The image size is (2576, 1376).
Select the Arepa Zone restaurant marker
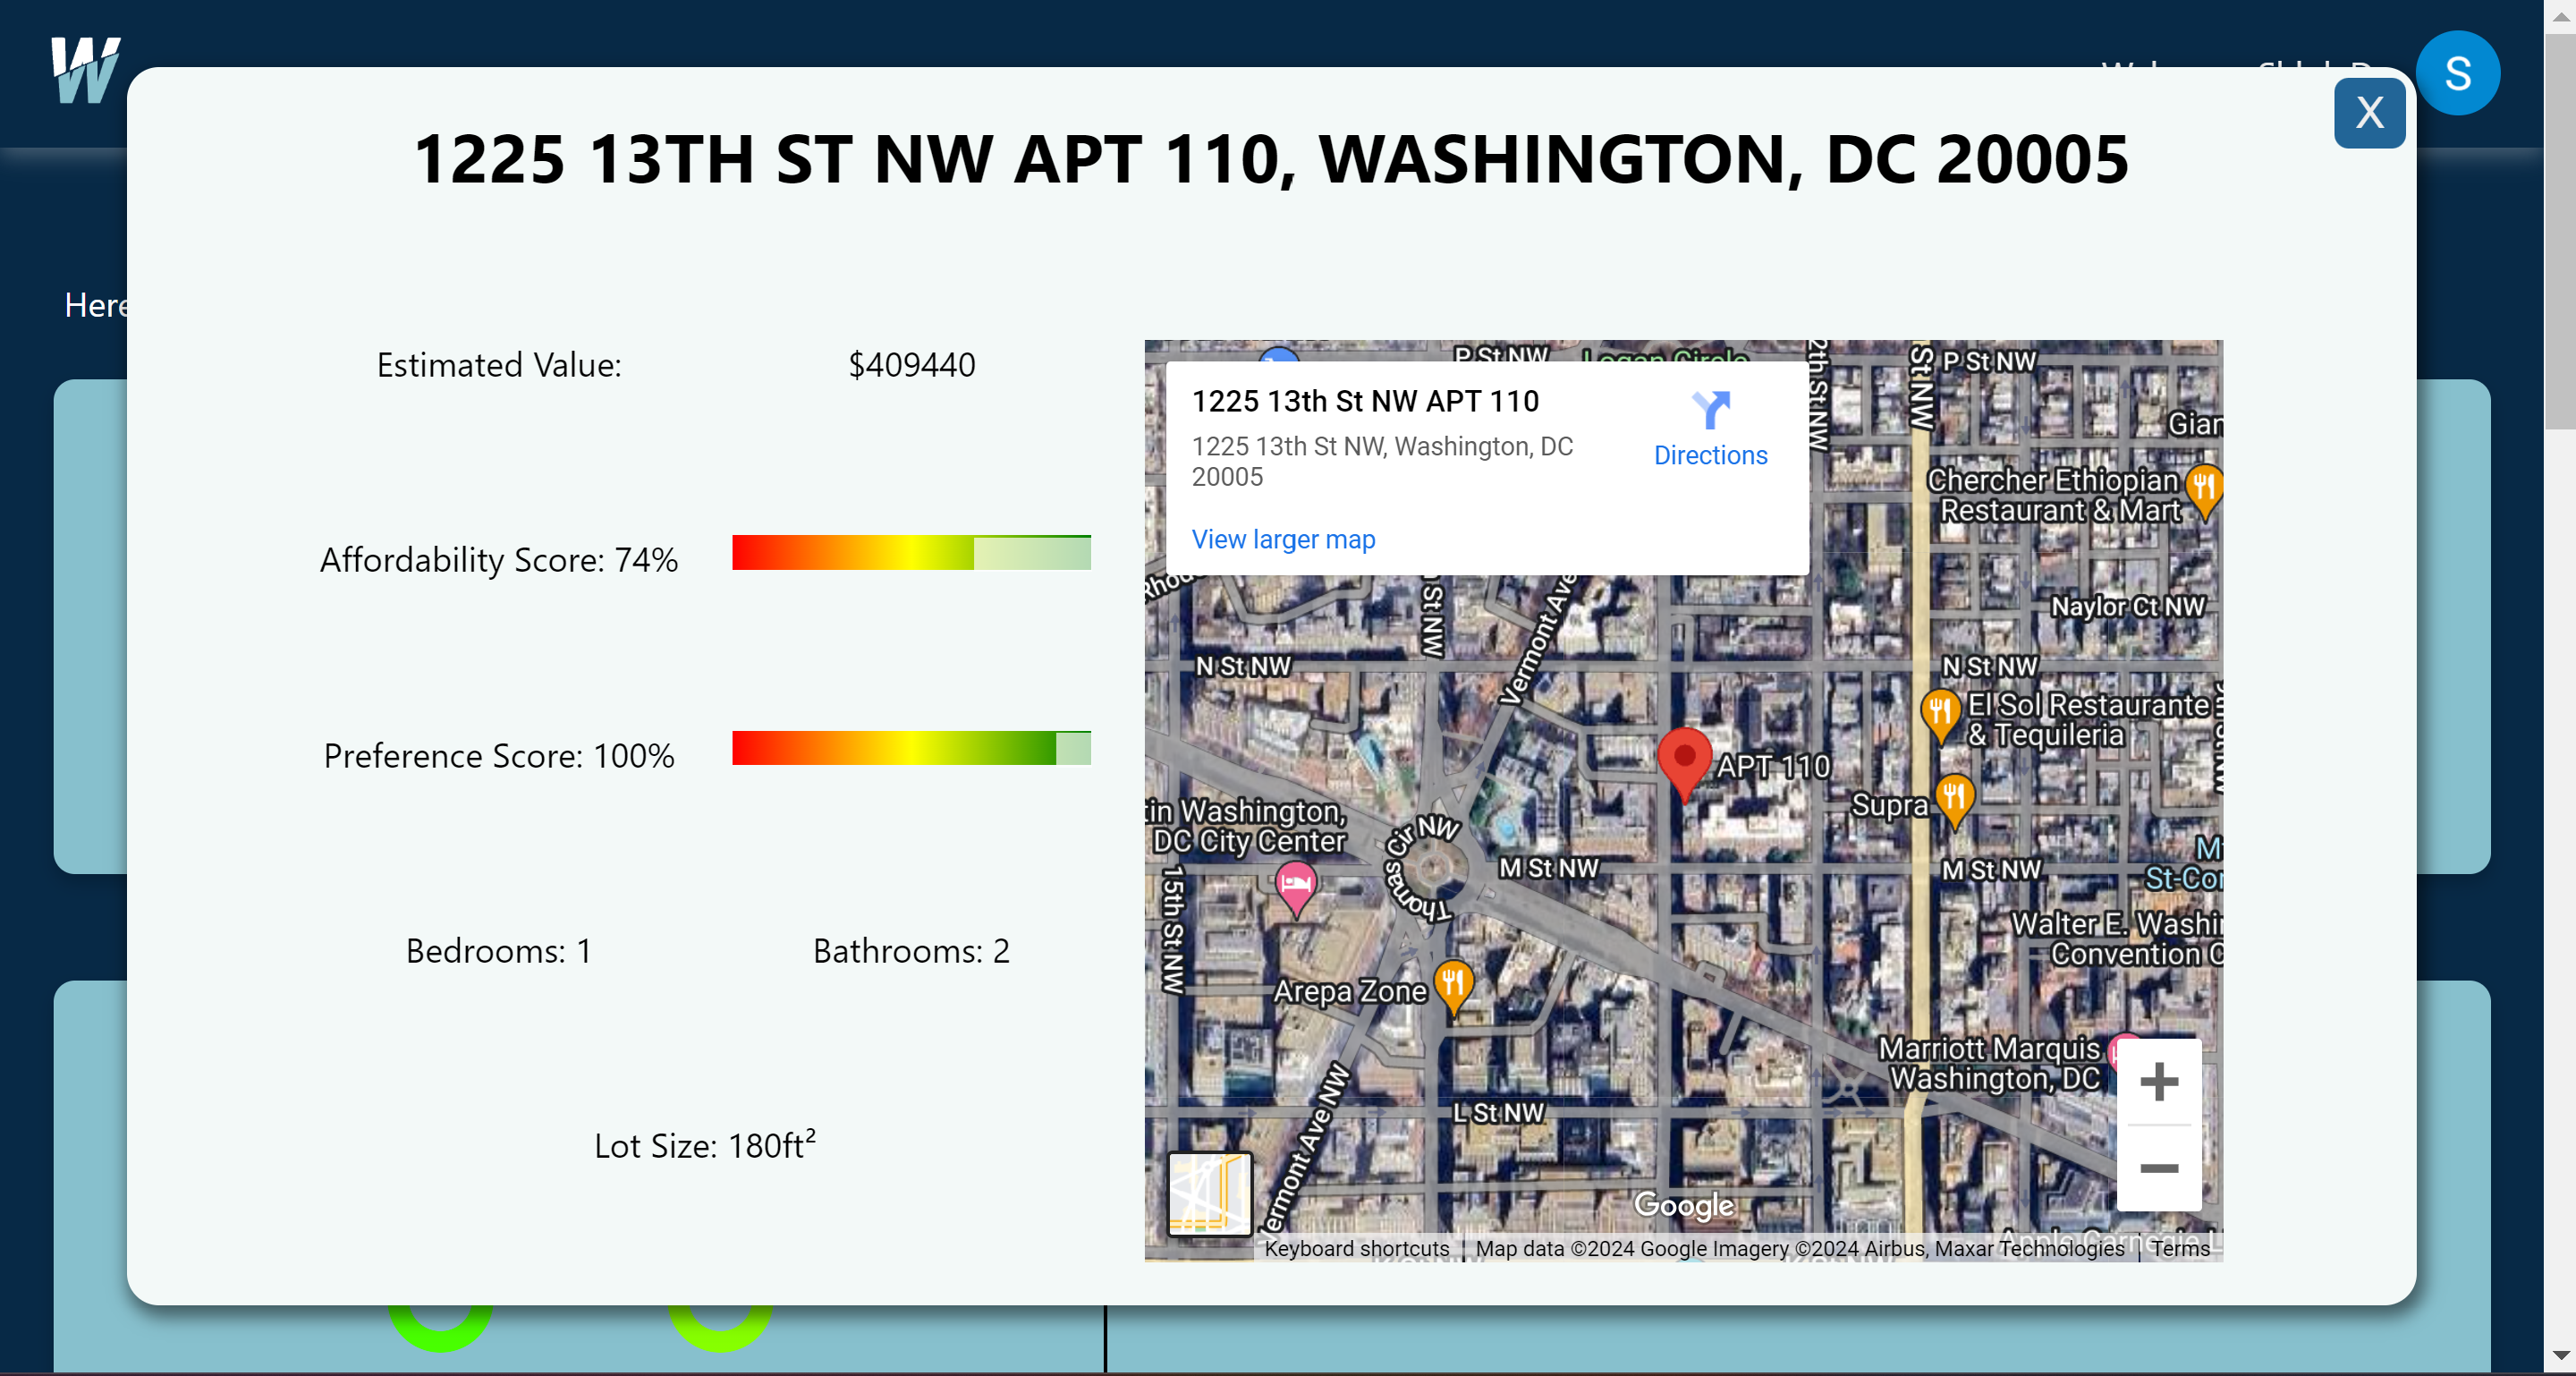[x=1453, y=984]
